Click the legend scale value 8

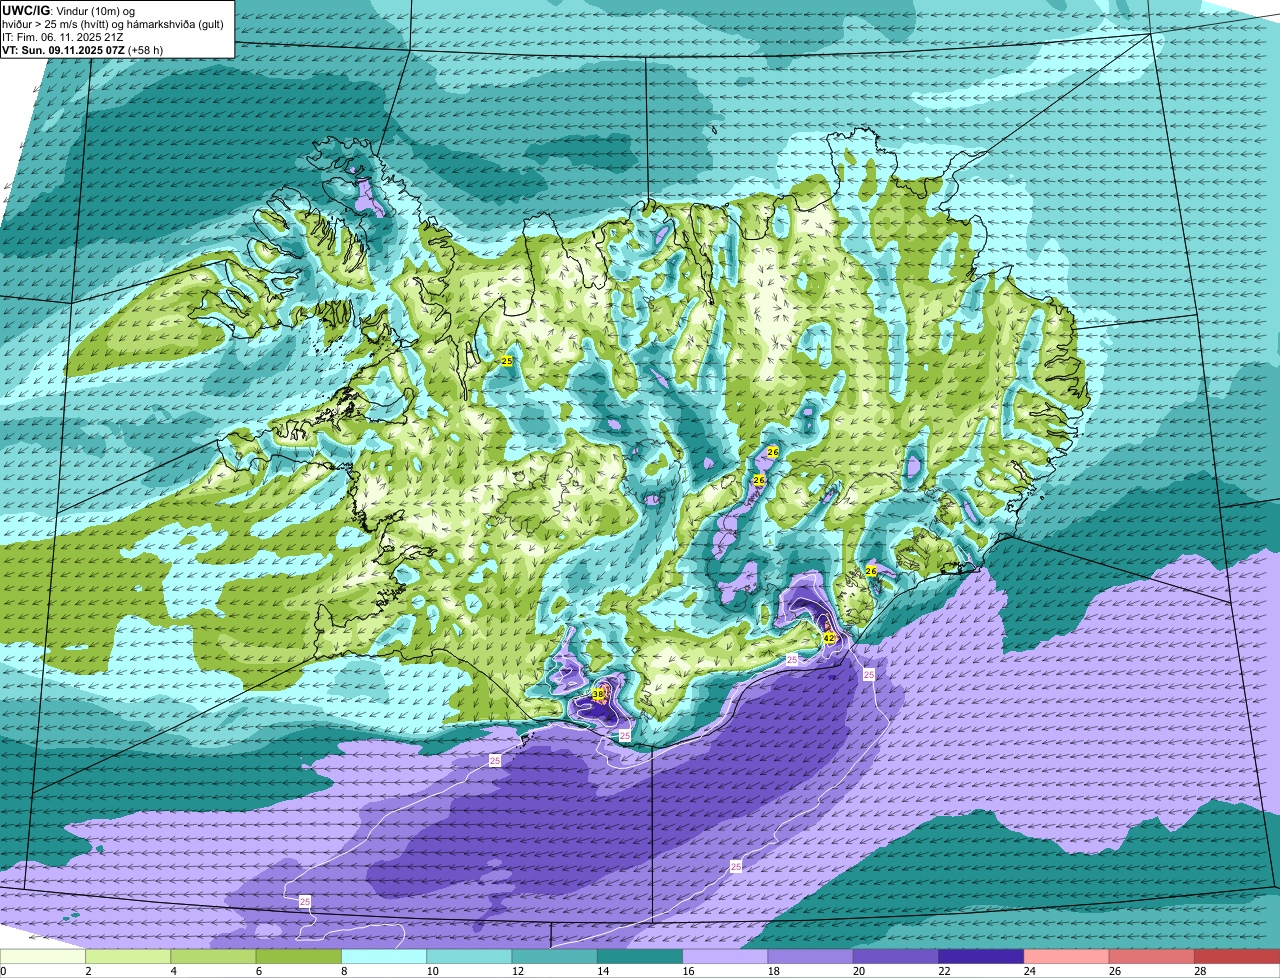(x=342, y=971)
